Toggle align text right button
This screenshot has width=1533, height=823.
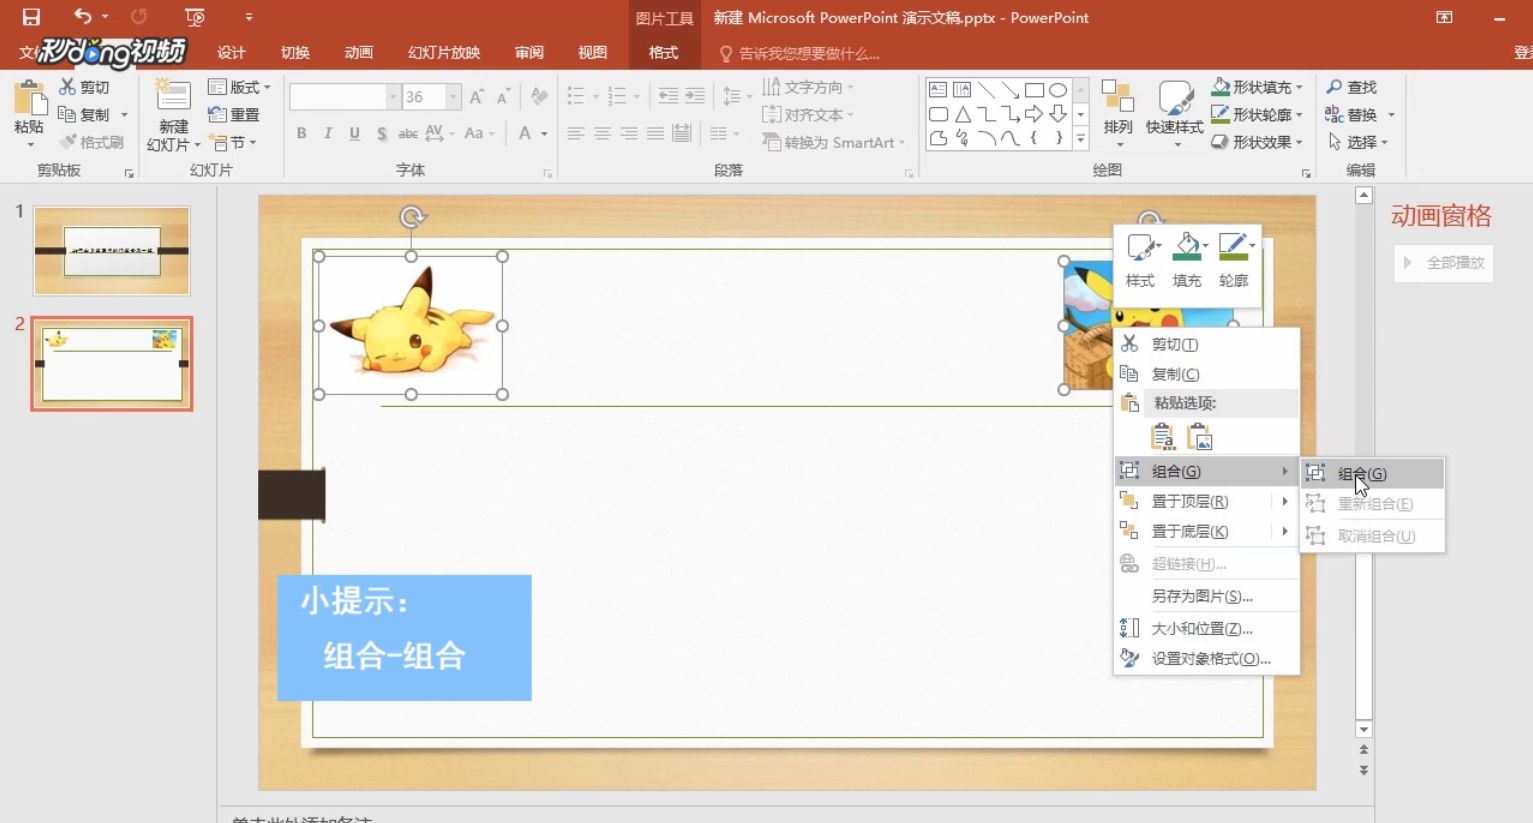click(x=629, y=133)
